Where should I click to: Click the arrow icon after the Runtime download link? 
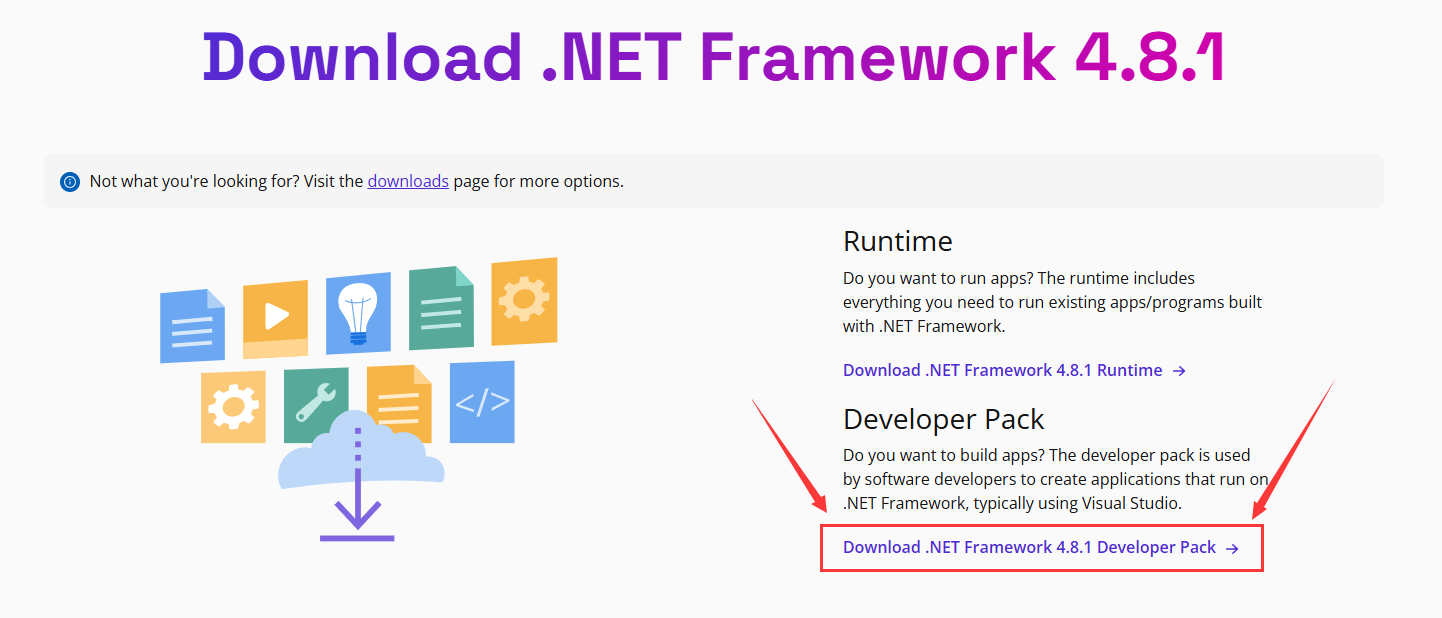[x=1179, y=371]
